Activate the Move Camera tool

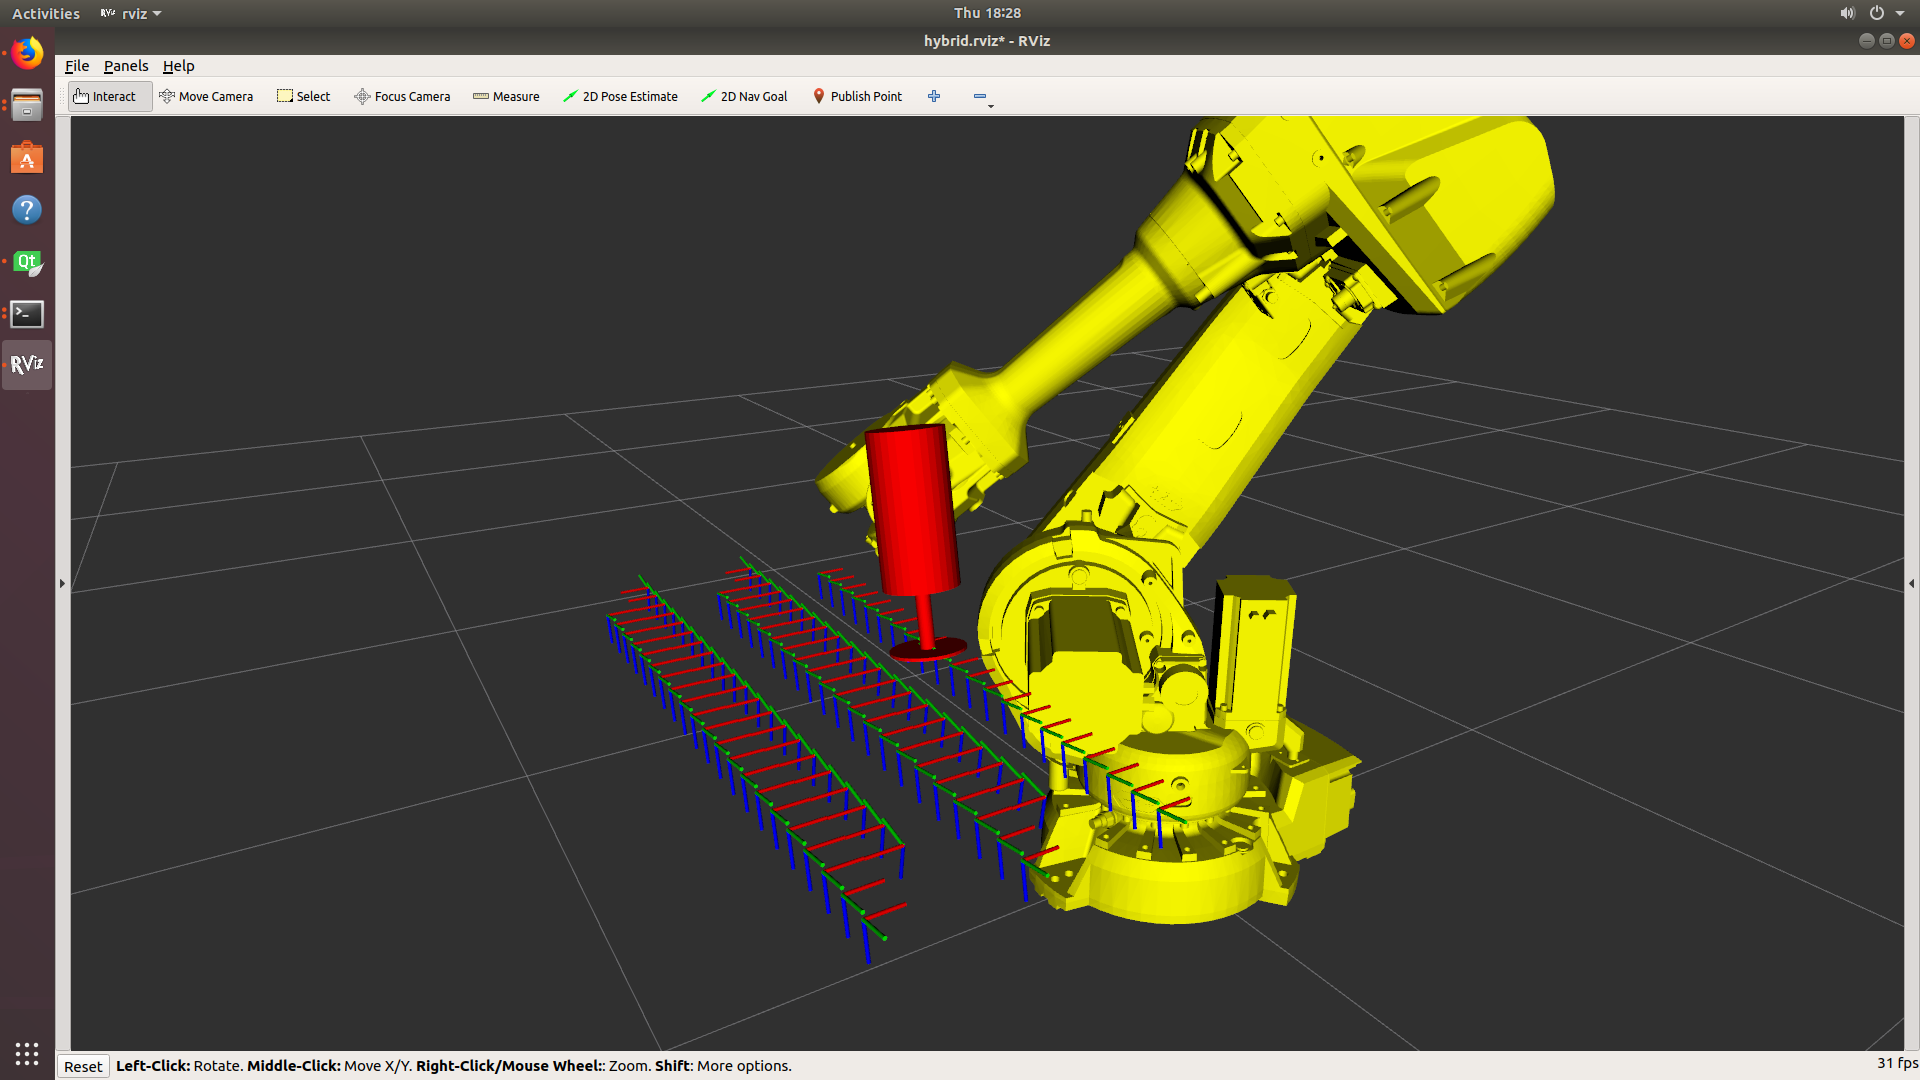(x=207, y=96)
